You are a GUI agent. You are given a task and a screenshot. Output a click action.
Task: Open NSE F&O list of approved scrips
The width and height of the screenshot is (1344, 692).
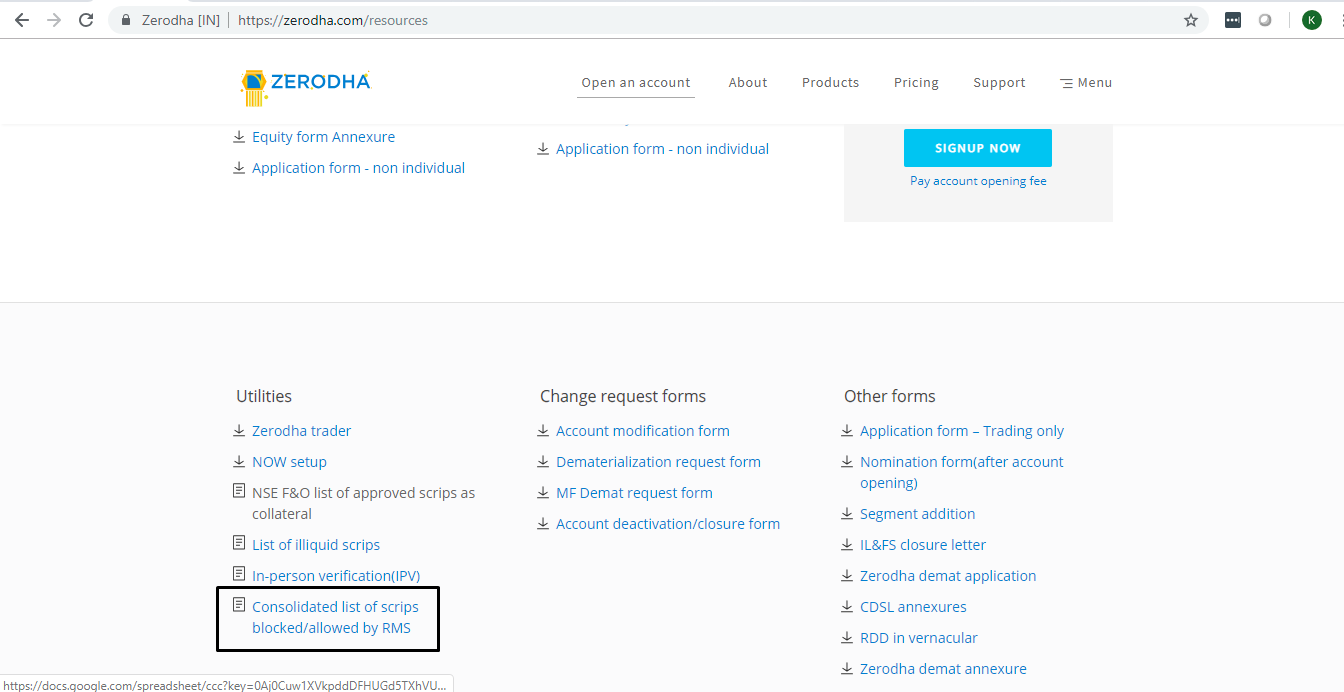point(363,503)
